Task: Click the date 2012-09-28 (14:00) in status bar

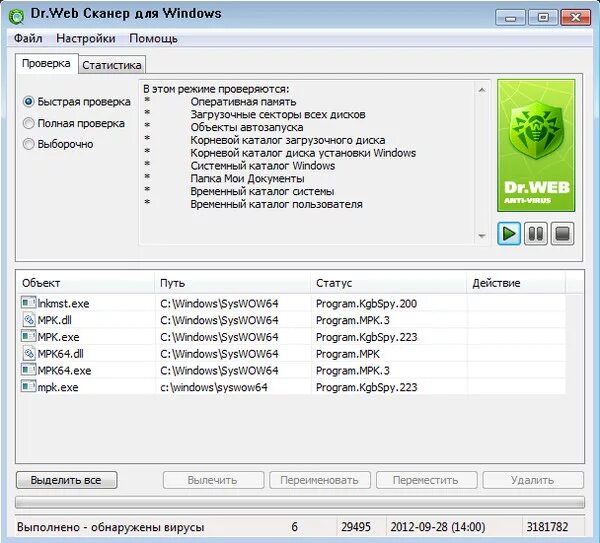Action: tap(438, 527)
